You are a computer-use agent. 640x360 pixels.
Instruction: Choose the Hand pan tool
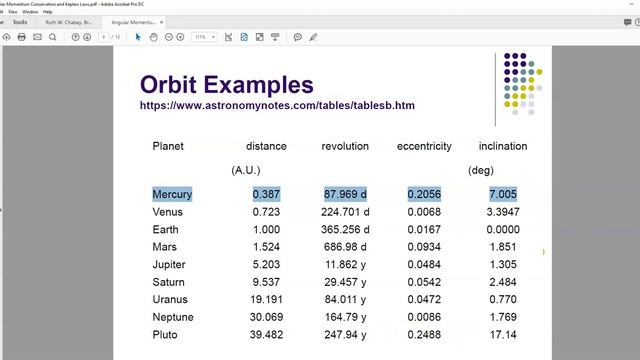(153, 37)
